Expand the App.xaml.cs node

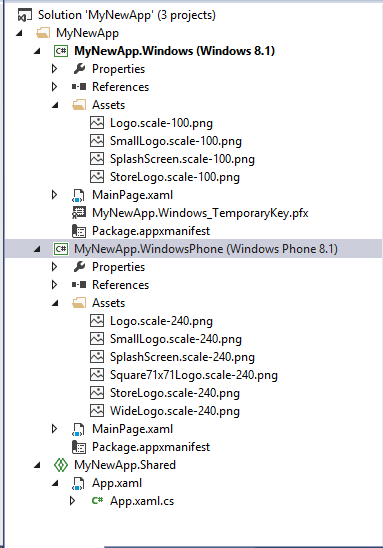[x=72, y=501]
